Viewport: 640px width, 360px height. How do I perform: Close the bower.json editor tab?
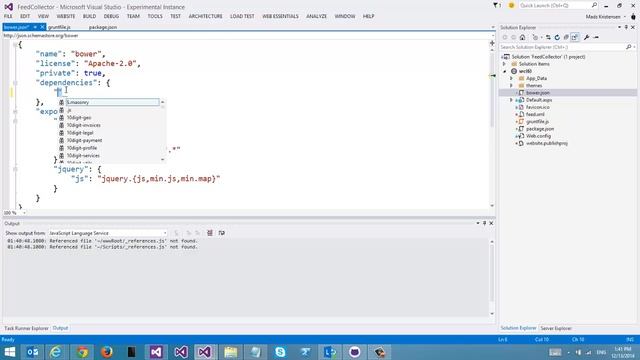42,27
